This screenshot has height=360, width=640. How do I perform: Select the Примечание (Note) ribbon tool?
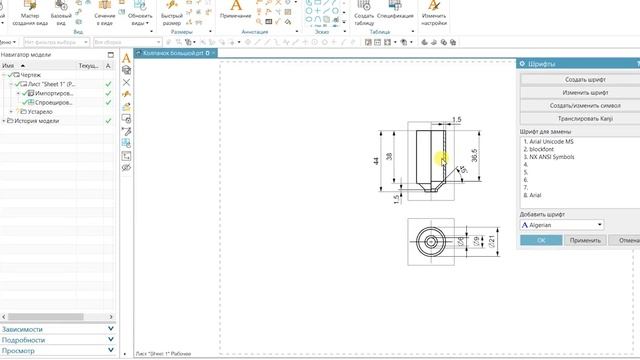click(x=236, y=10)
